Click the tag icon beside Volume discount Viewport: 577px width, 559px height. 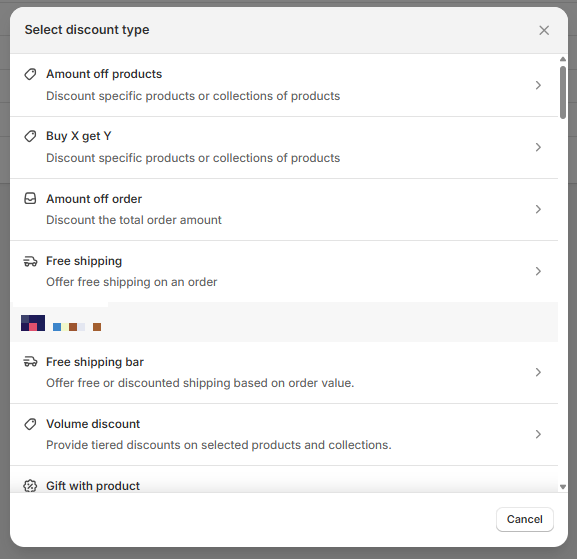[30, 424]
